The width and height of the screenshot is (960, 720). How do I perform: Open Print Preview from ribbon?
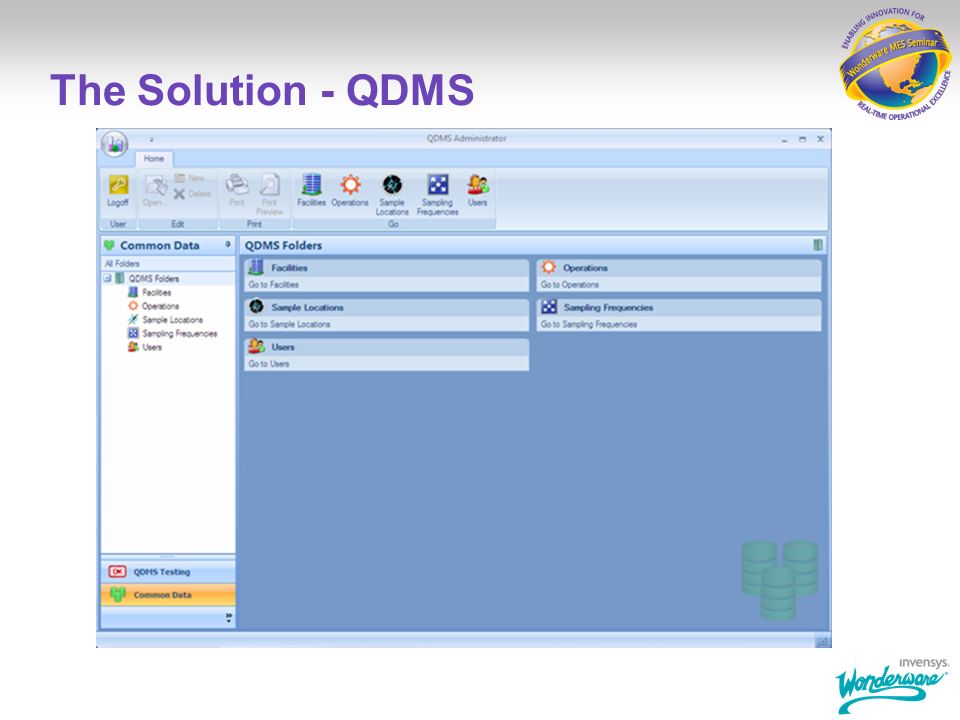[269, 192]
